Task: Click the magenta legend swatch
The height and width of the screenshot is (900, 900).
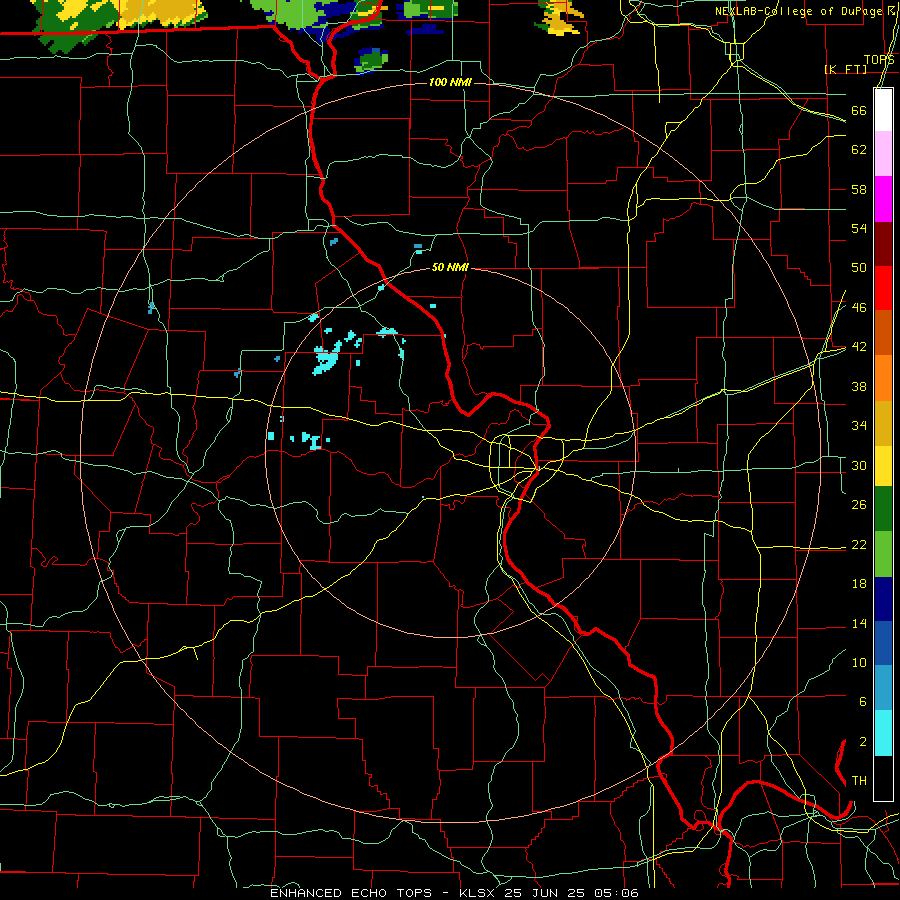Action: pyautogui.click(x=883, y=199)
